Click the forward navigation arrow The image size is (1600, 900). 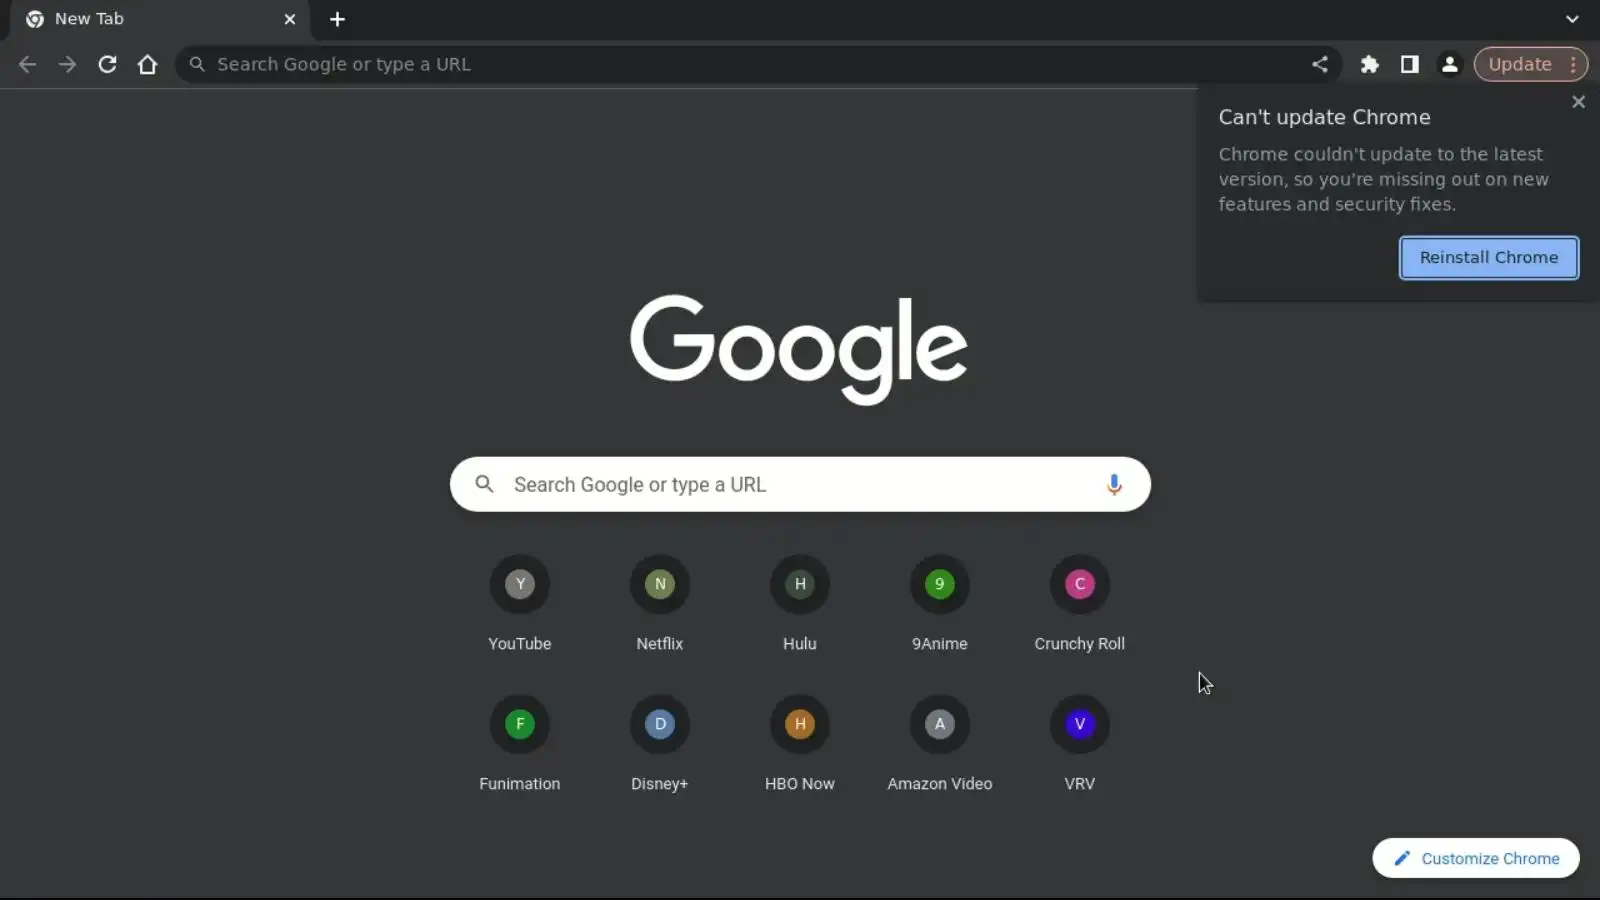(x=67, y=64)
